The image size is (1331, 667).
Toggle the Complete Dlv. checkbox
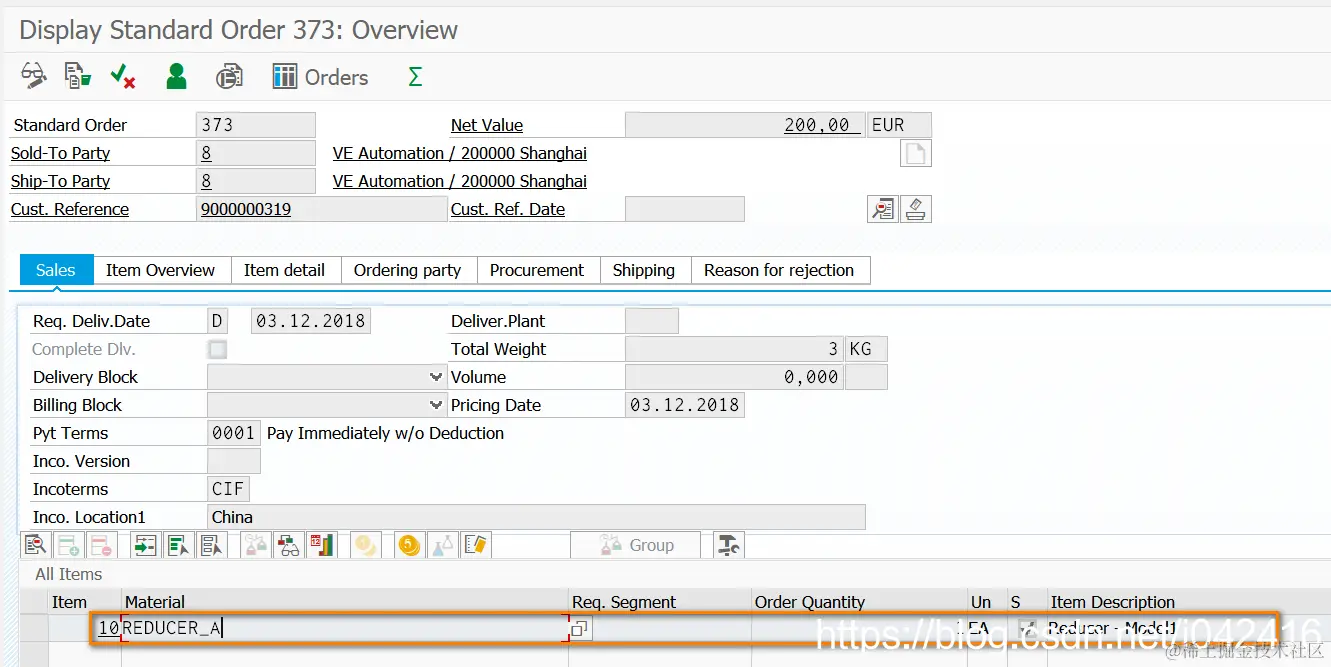217,349
